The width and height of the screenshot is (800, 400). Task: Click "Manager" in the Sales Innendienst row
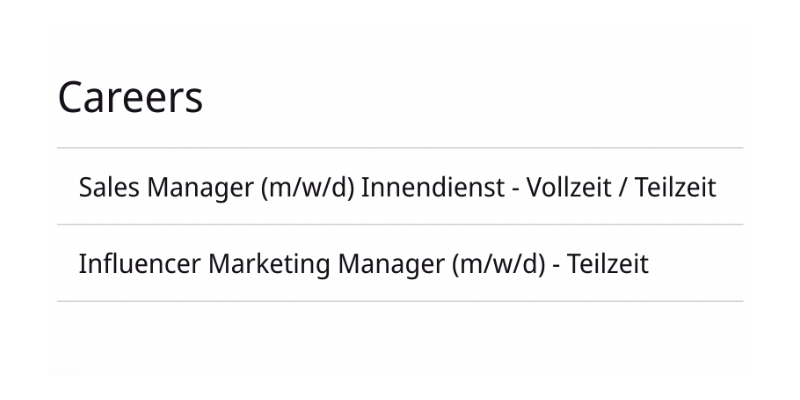pyautogui.click(x=197, y=187)
